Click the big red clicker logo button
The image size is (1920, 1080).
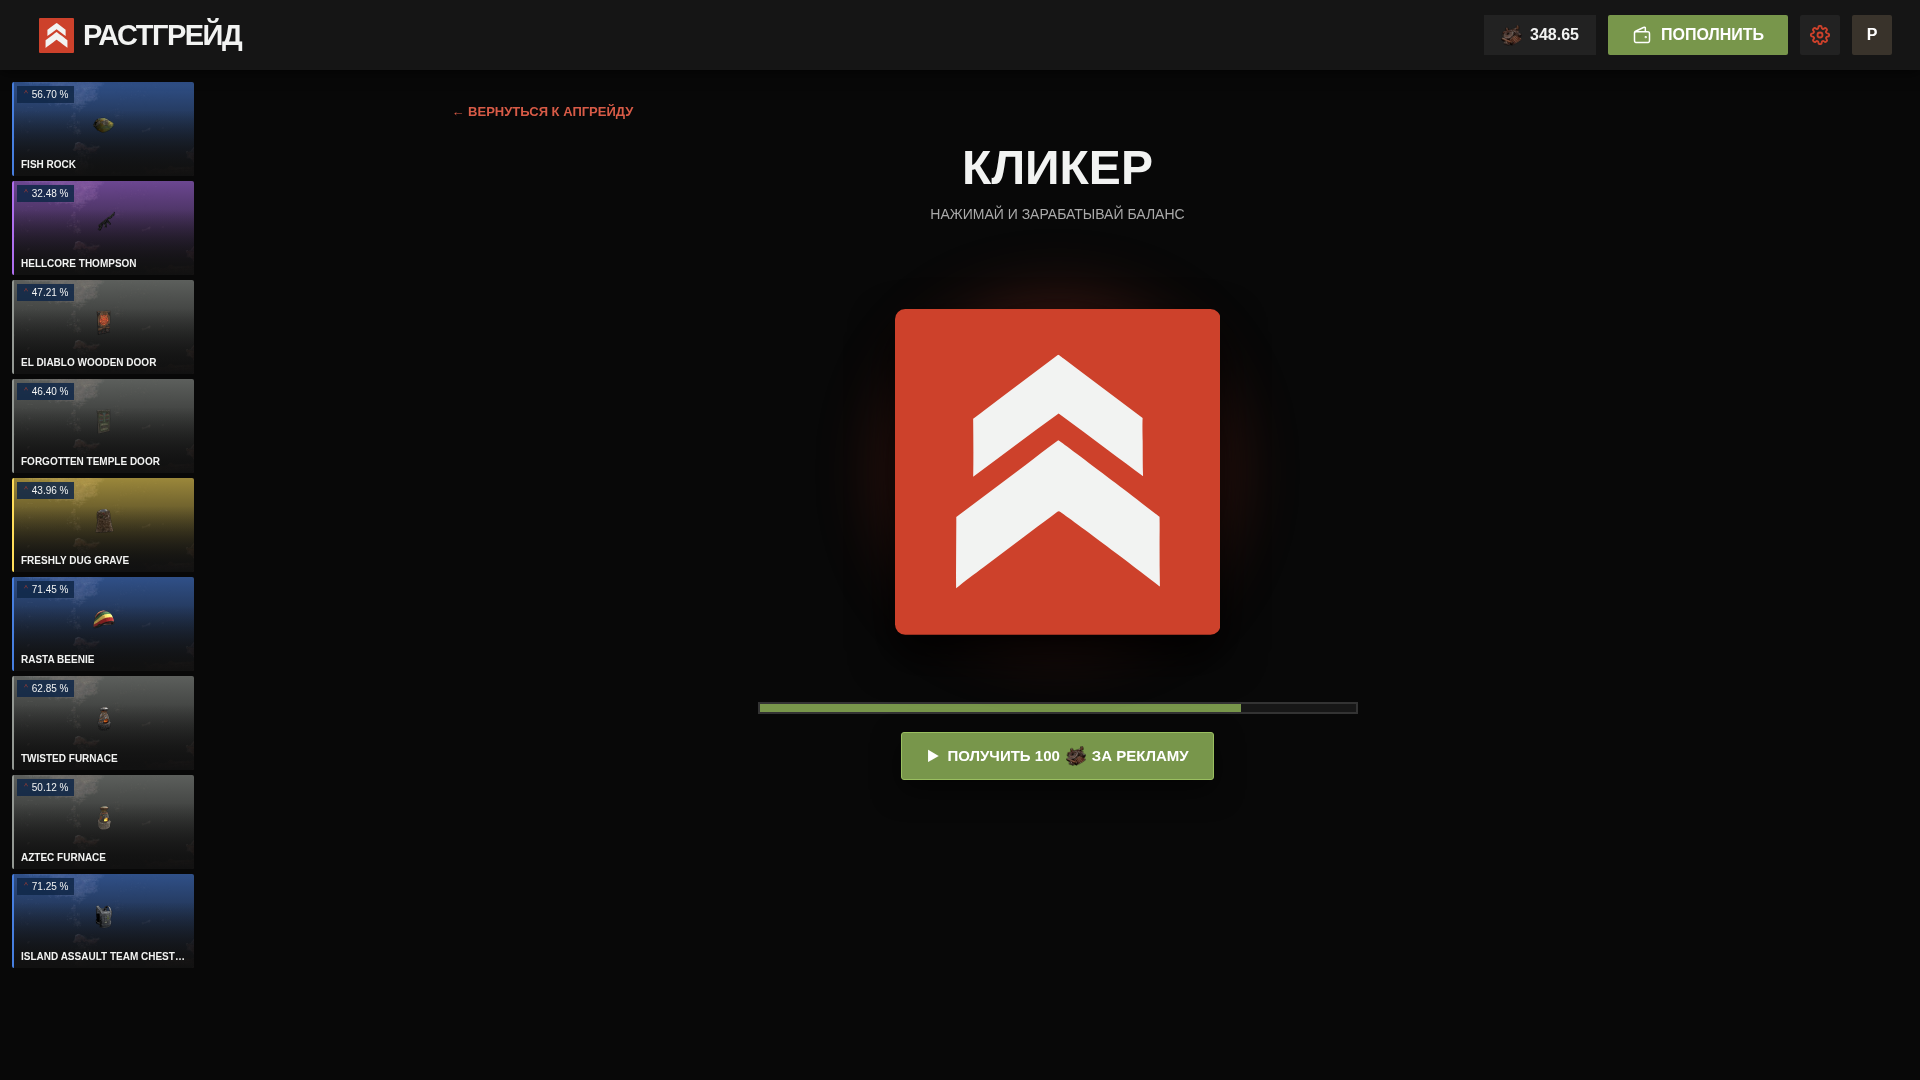1057,472
